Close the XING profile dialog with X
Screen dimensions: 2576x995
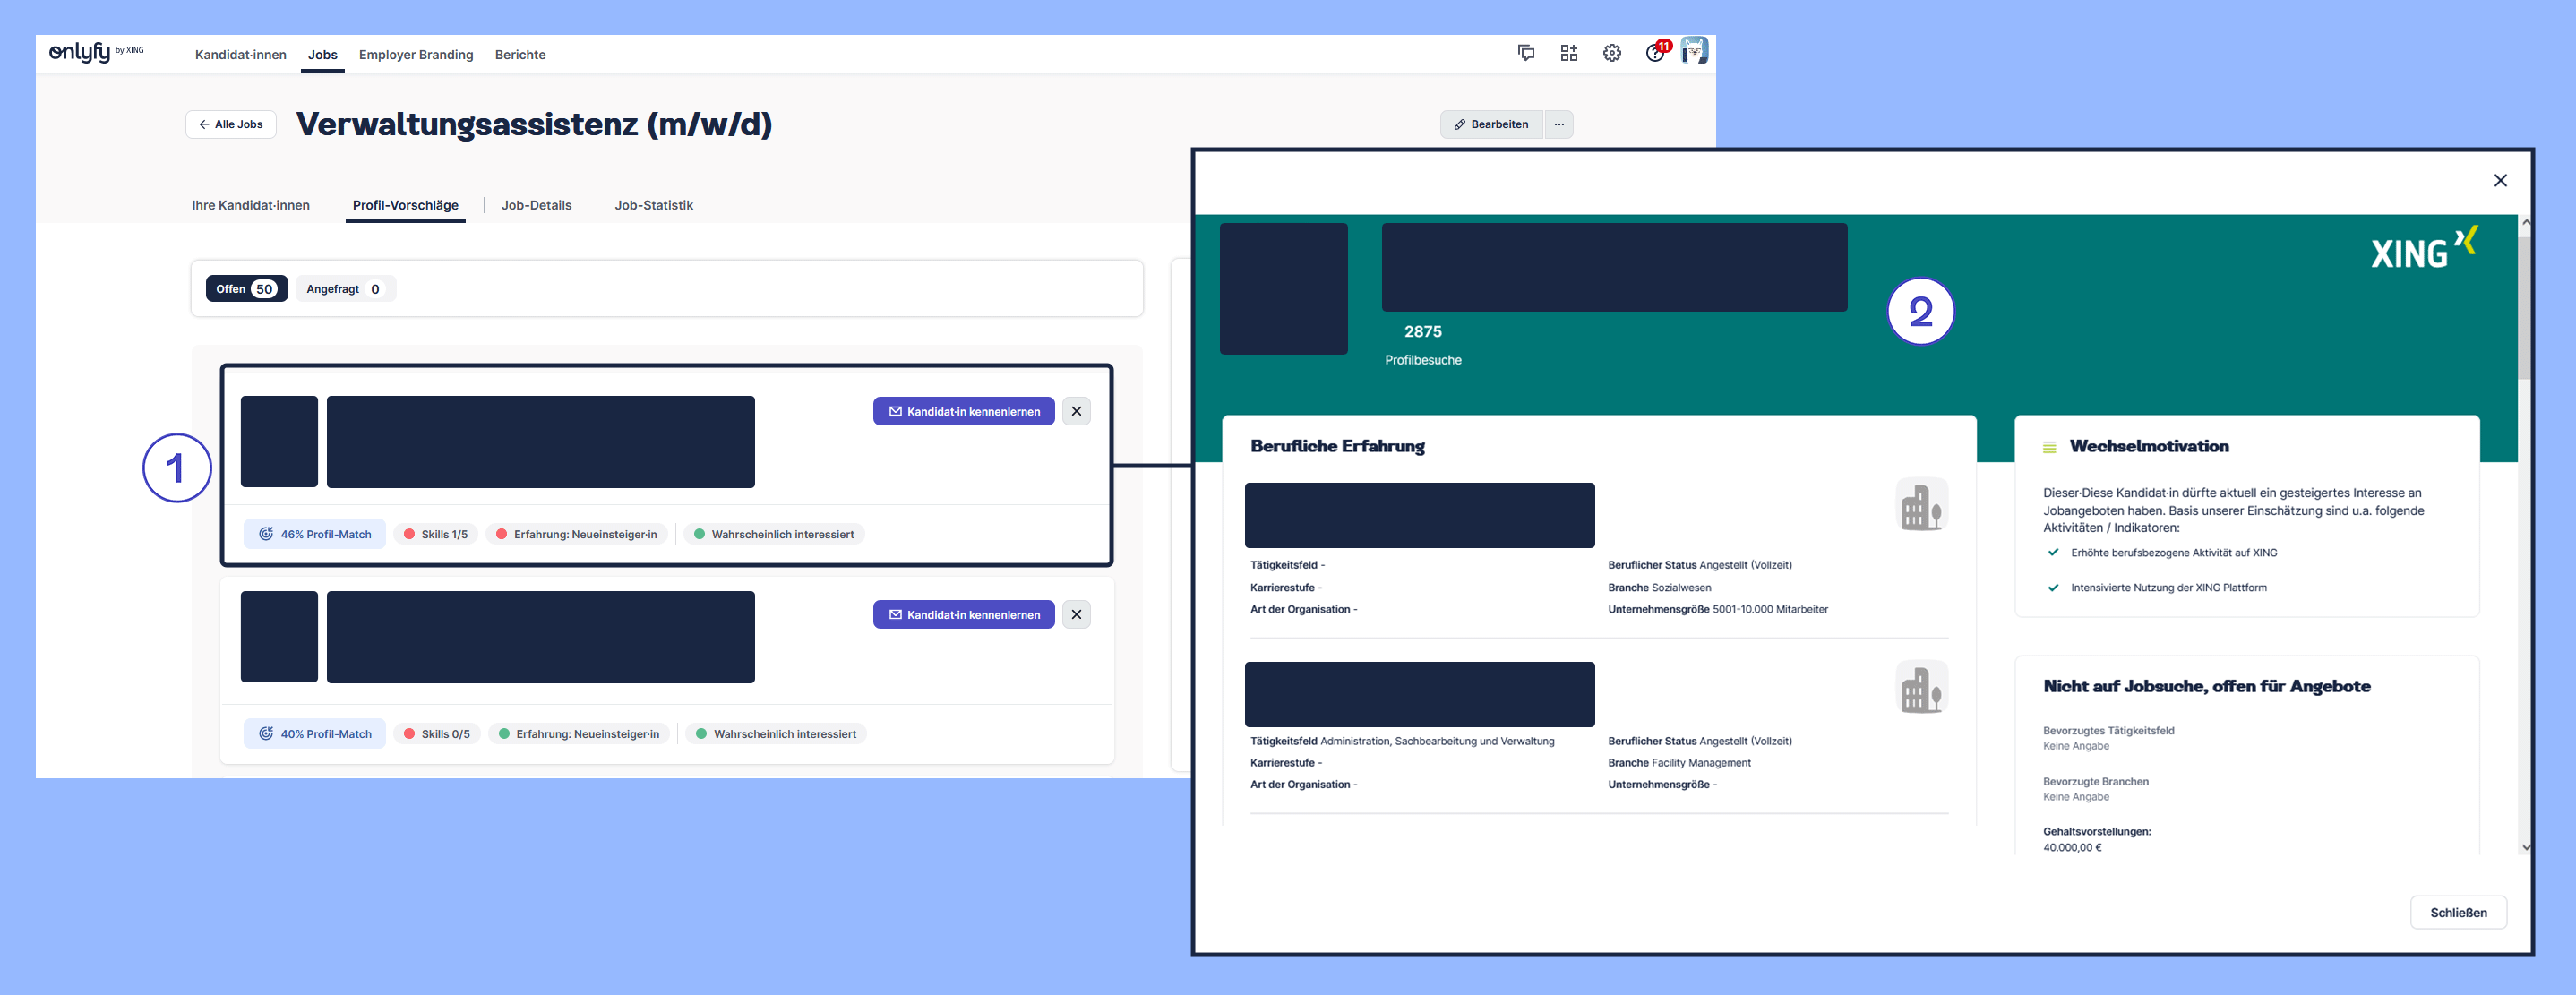coord(2499,180)
